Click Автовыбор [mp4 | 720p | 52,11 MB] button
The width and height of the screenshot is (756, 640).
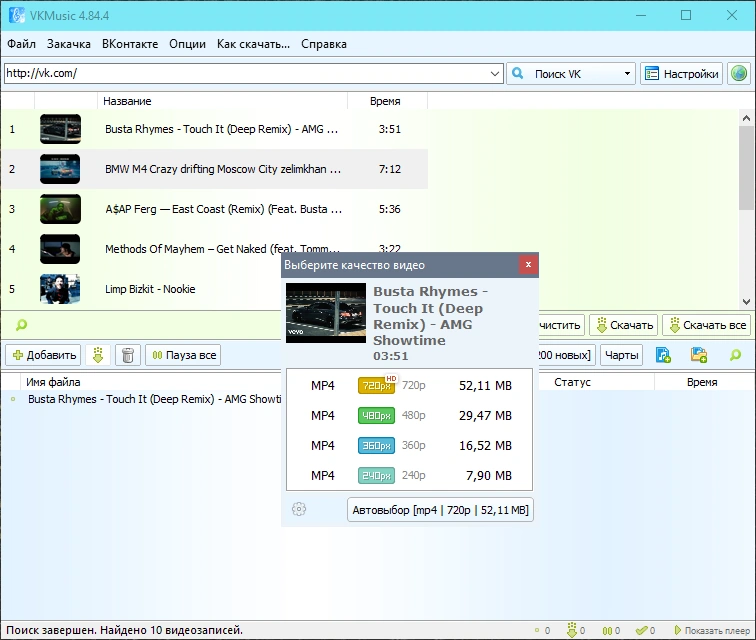point(440,510)
